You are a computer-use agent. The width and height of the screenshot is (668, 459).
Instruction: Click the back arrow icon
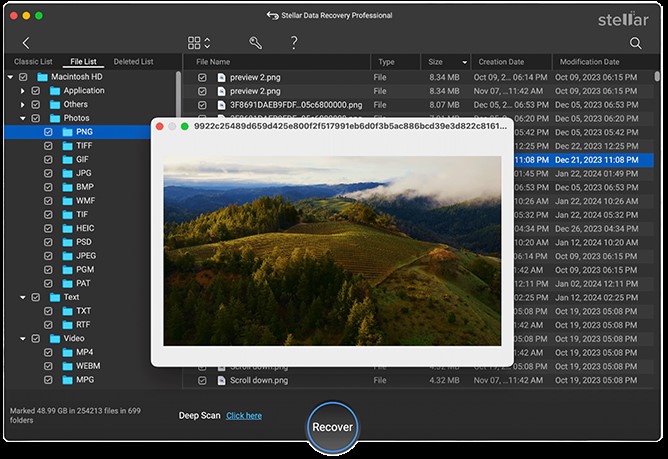pyautogui.click(x=26, y=43)
